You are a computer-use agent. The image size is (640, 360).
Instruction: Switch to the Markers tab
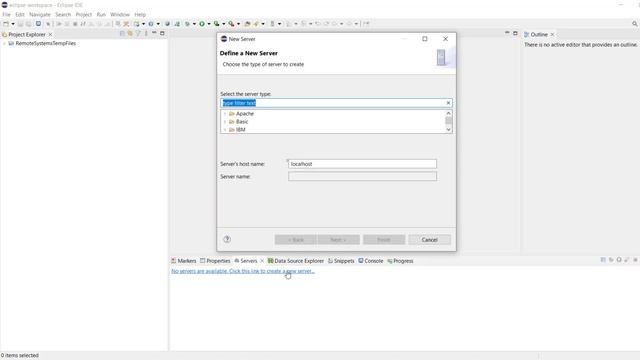(184, 261)
